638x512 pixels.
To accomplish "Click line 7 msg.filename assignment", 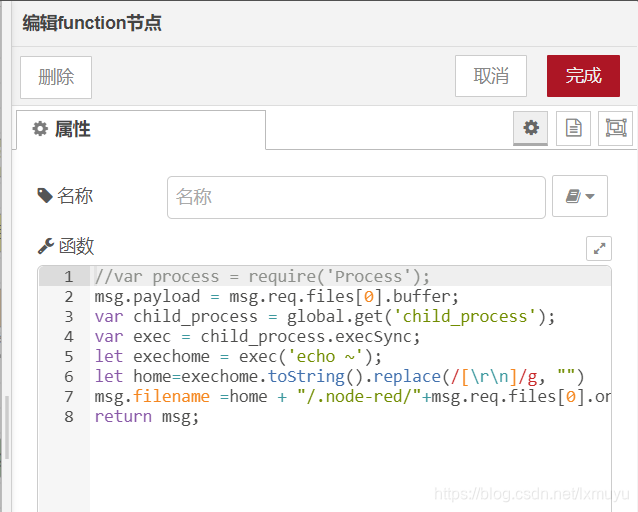I will point(352,396).
